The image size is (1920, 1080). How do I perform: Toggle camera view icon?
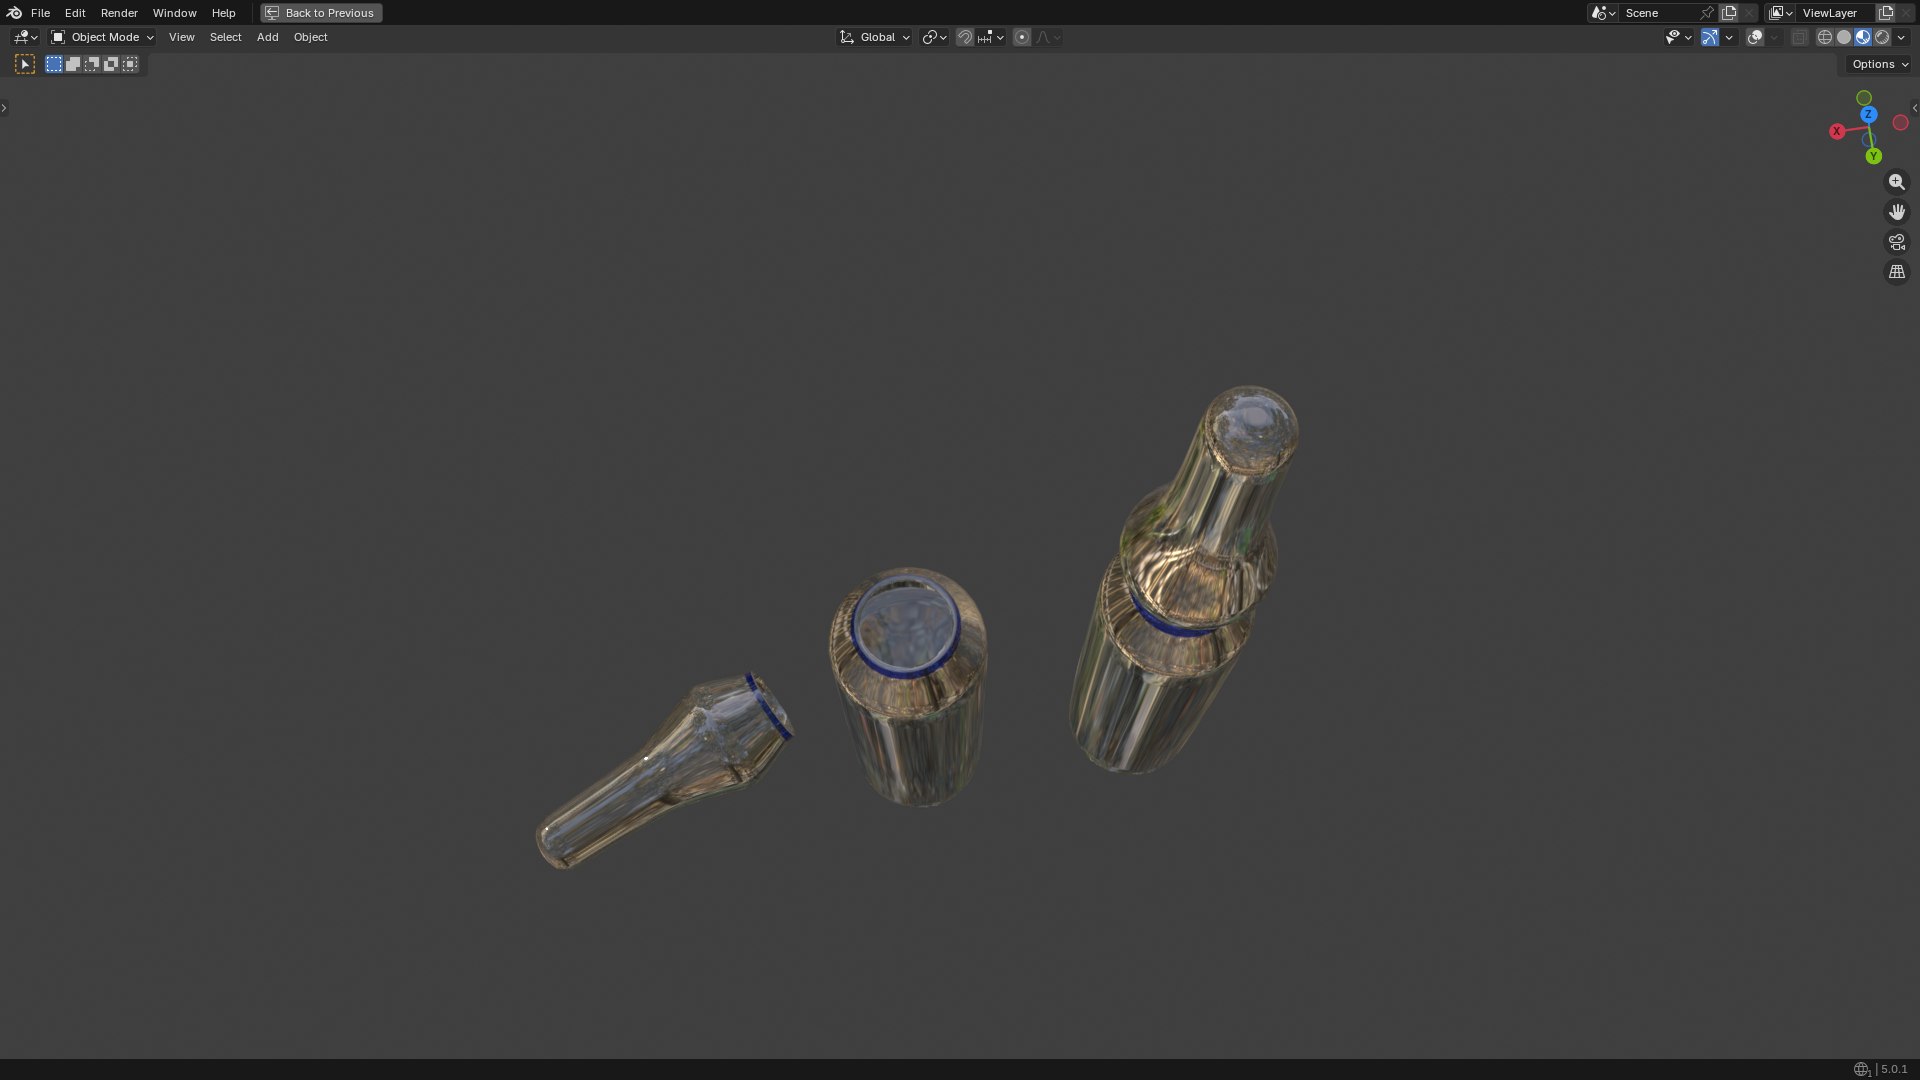coord(1897,242)
